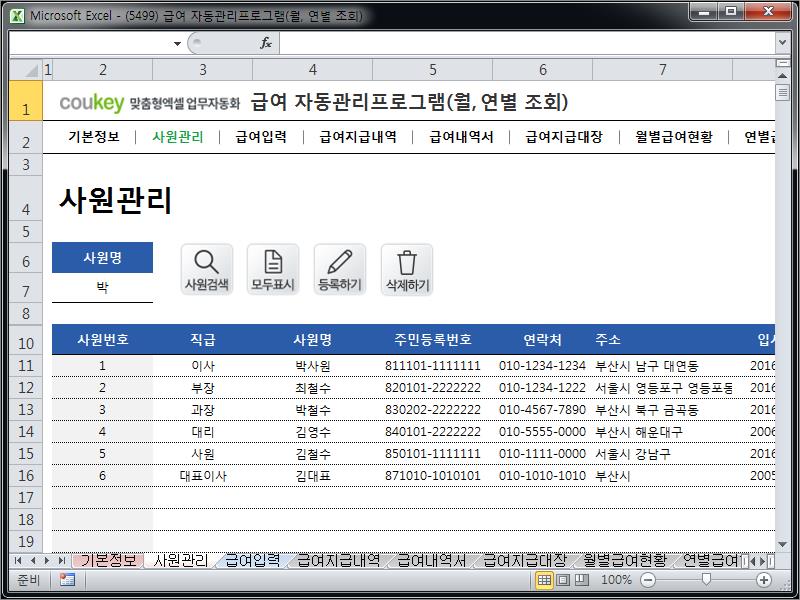Open 급여입력 in the navigation menu
This screenshot has width=800, height=600.
[261, 137]
